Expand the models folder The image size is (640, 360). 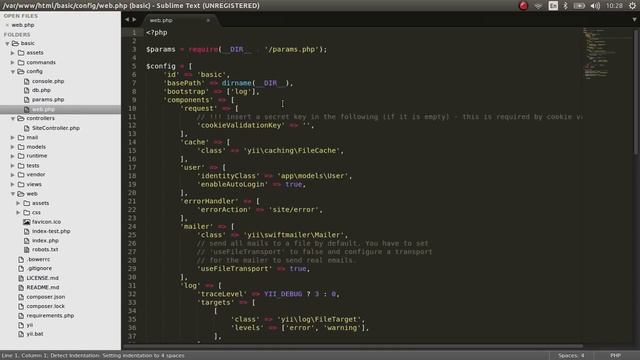(x=13, y=147)
